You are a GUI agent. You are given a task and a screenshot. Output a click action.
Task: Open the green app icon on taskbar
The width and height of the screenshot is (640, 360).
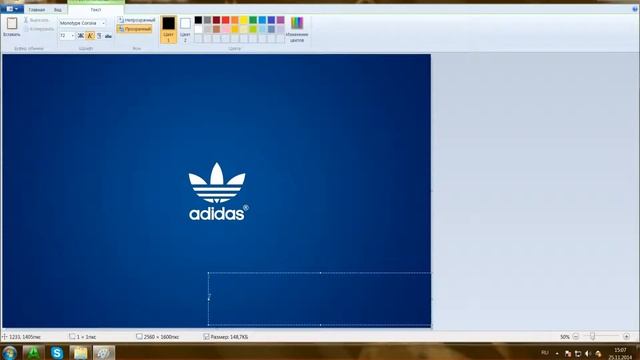[33, 353]
